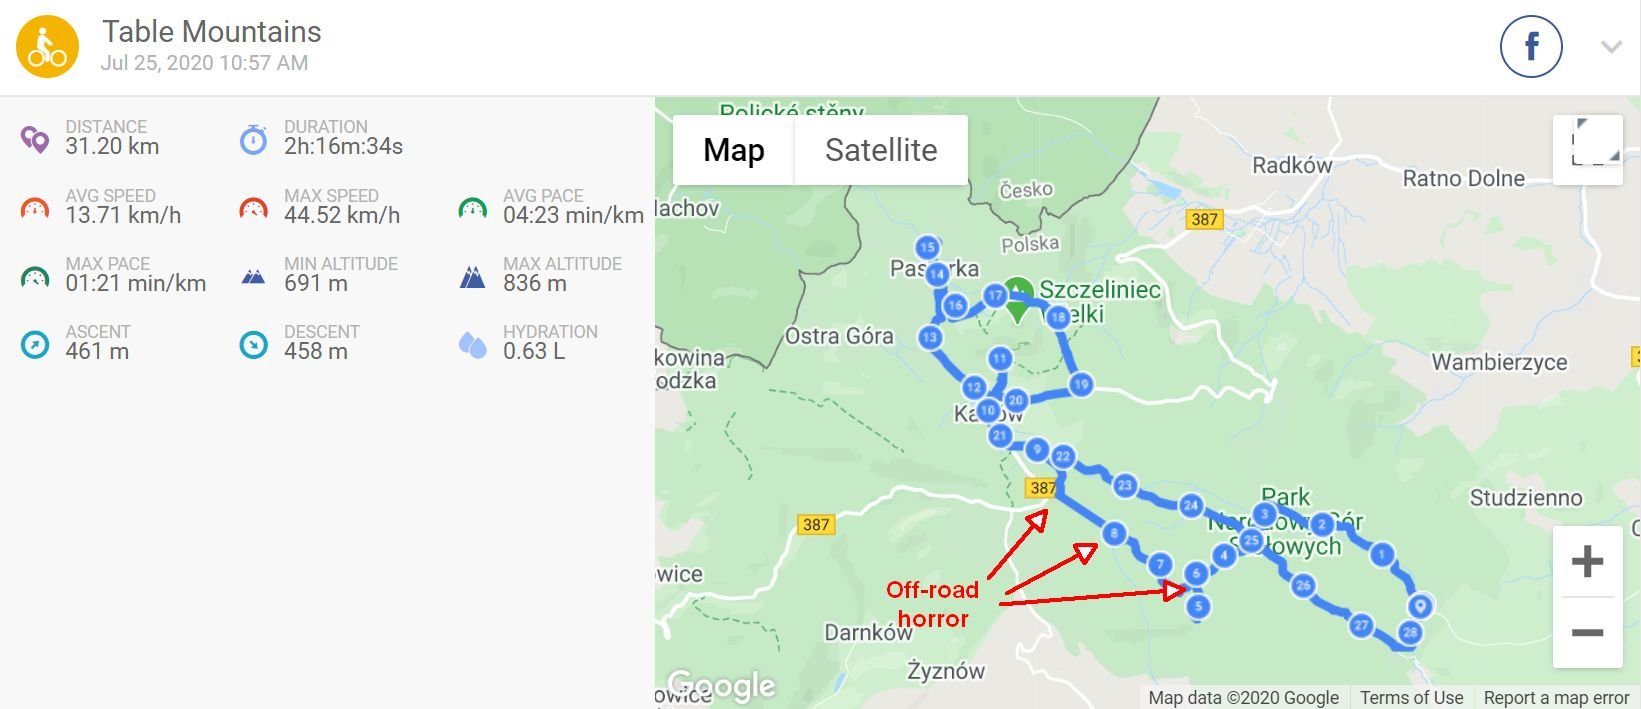Click the Duration stopwatch icon

pos(254,140)
